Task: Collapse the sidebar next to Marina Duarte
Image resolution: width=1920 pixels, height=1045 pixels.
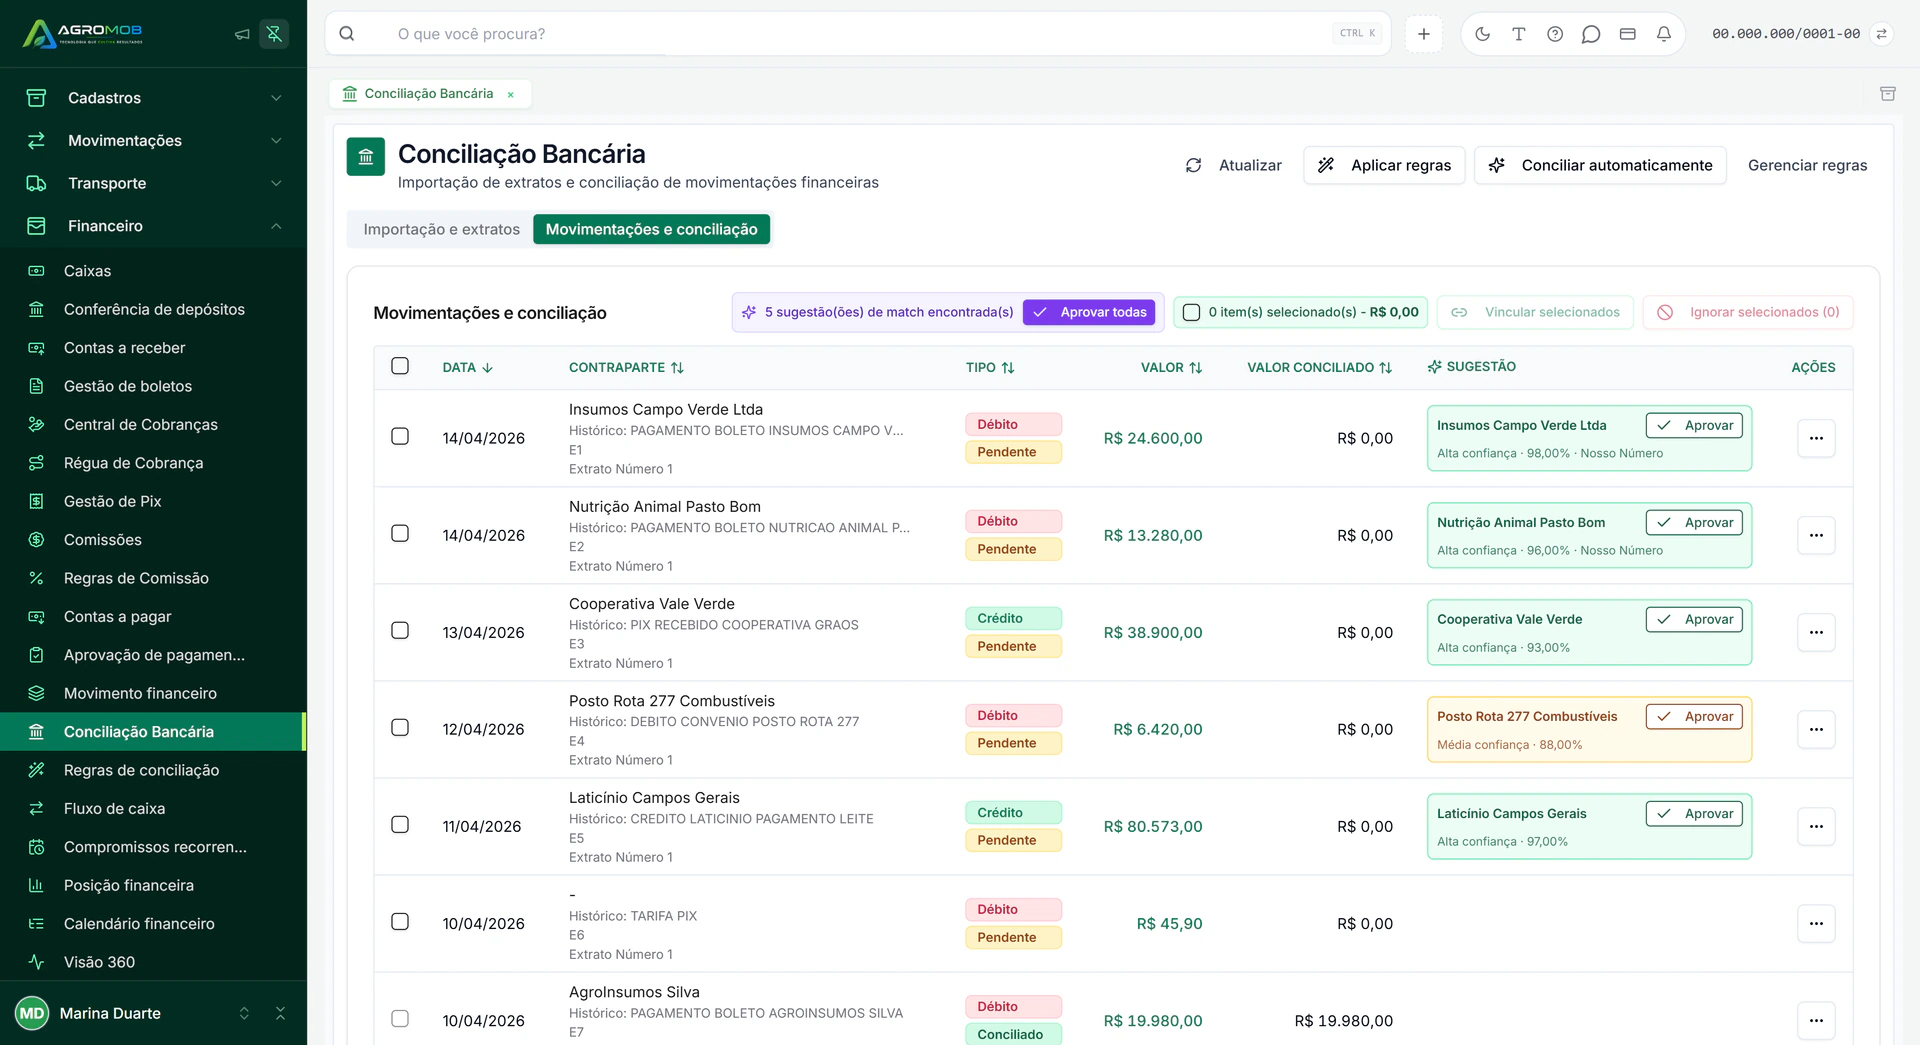Action: point(280,1013)
